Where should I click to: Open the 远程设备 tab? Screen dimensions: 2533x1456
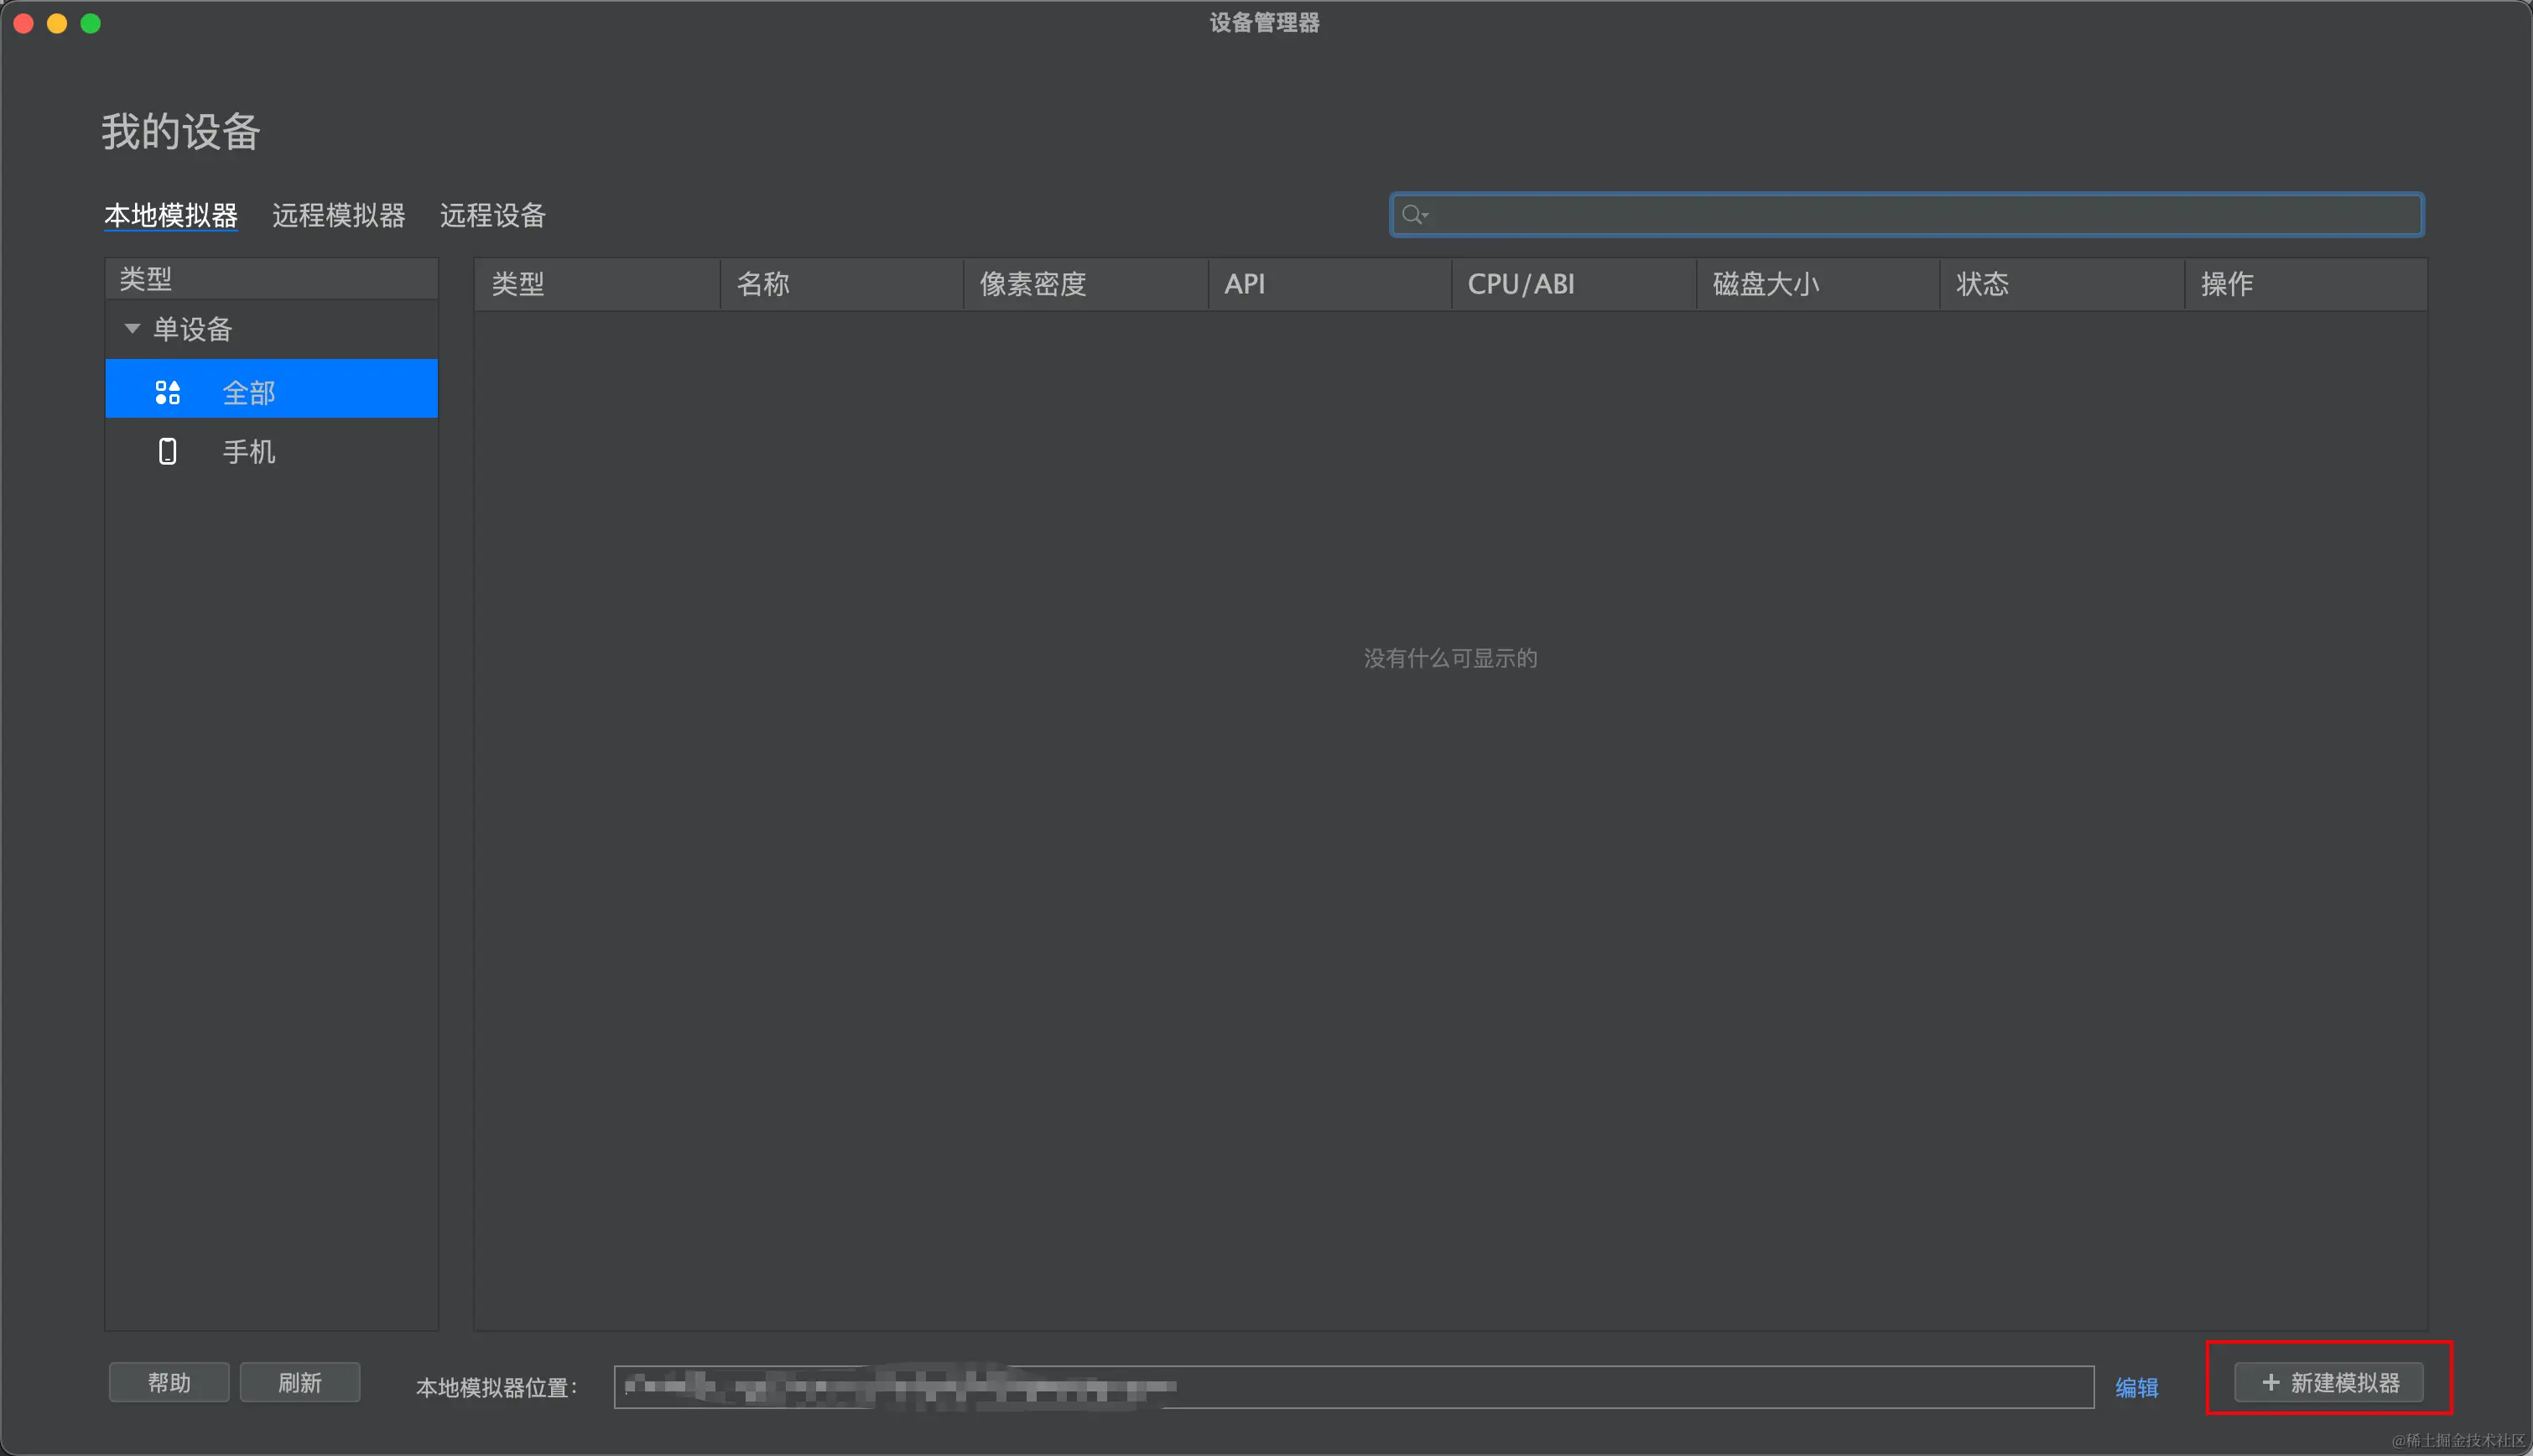[492, 216]
